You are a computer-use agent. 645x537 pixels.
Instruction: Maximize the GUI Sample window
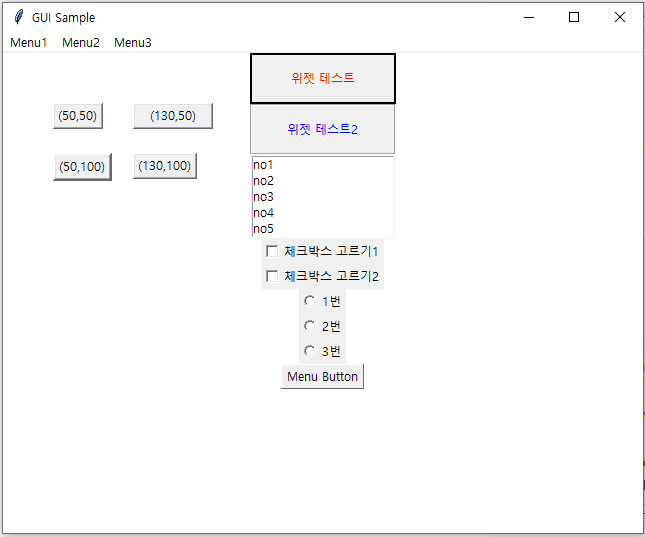574,17
